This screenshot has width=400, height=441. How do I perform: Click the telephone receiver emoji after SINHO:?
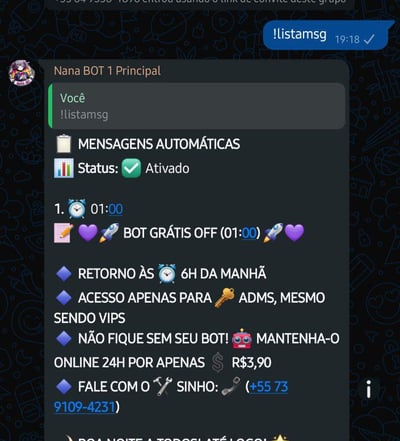(x=232, y=387)
